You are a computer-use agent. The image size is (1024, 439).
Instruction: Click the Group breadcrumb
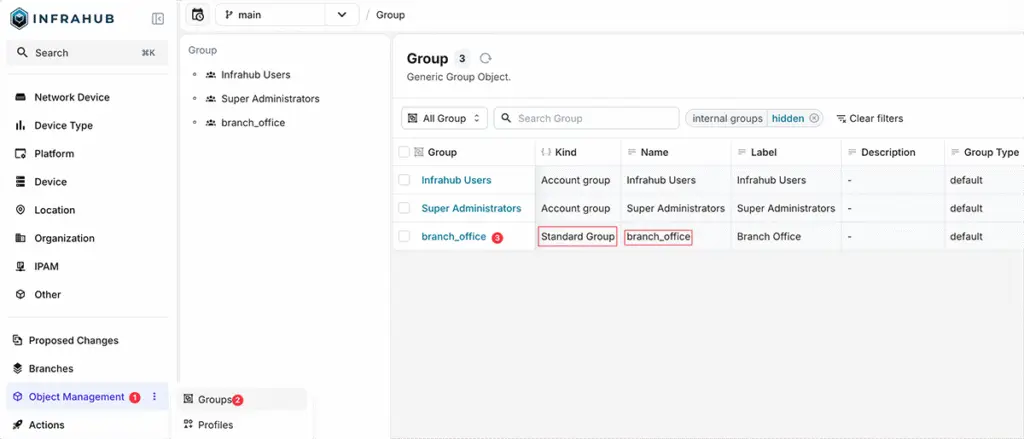pyautogui.click(x=391, y=14)
